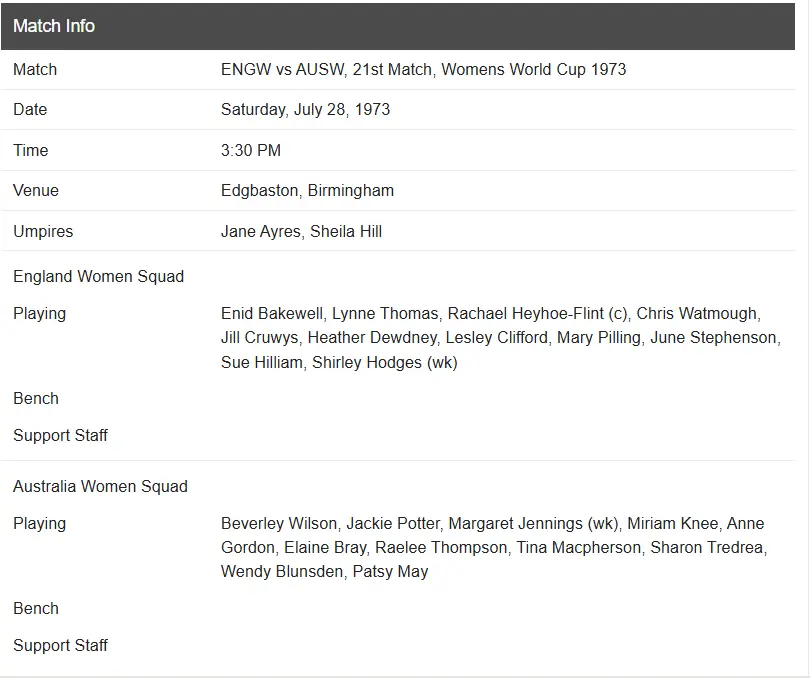
Task: Open Beverley Wilson's player profile
Action: point(279,523)
